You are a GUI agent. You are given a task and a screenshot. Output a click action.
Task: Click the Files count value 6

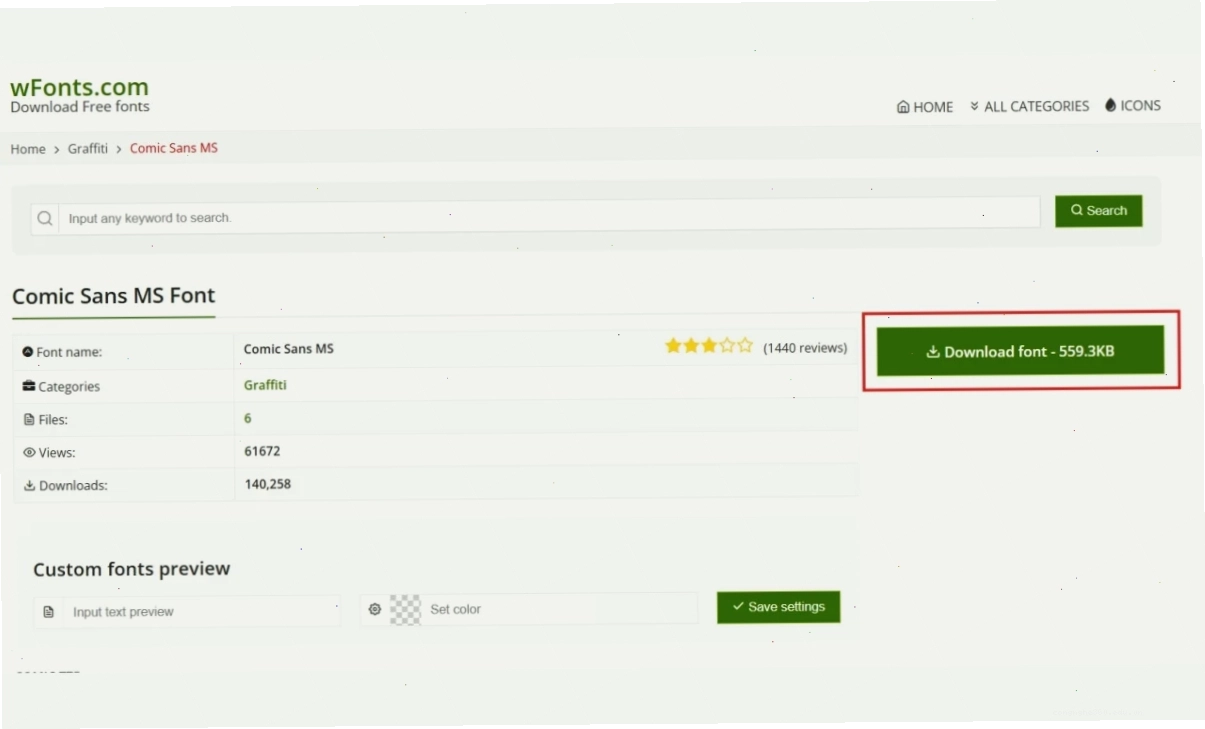tap(248, 418)
